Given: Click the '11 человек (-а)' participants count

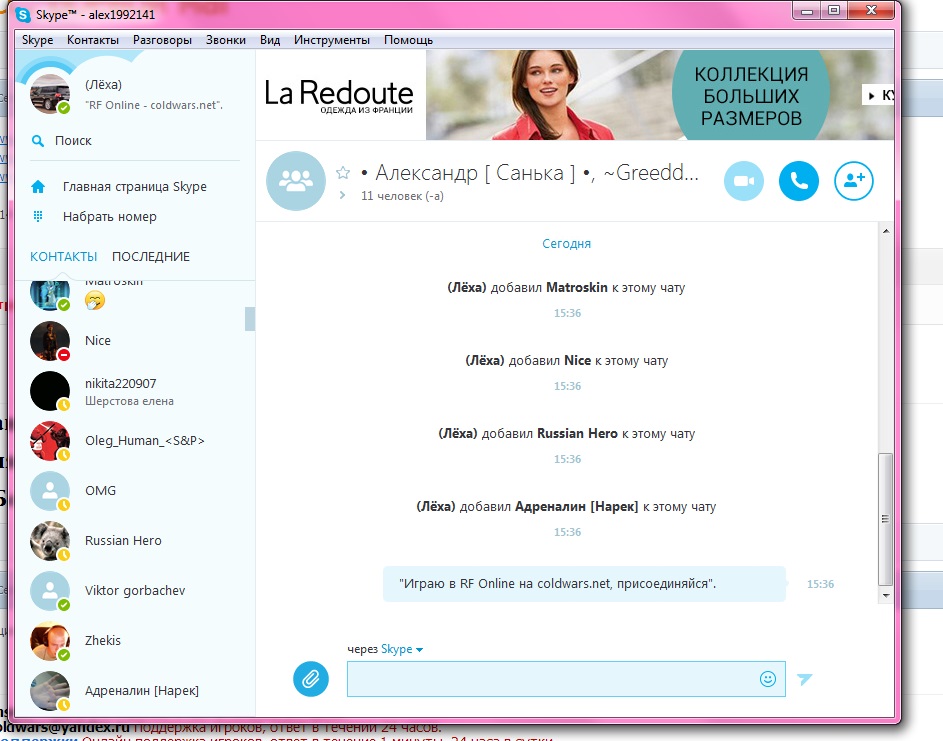Looking at the screenshot, I should (x=402, y=196).
